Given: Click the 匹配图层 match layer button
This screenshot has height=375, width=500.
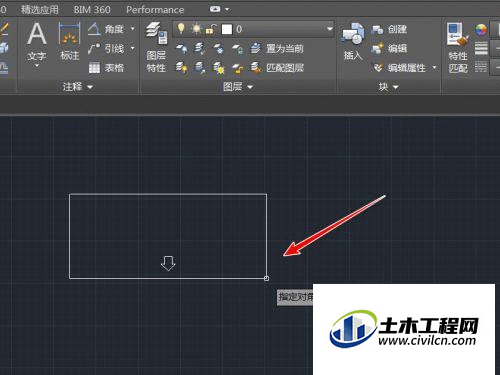Looking at the screenshot, I should tap(277, 68).
